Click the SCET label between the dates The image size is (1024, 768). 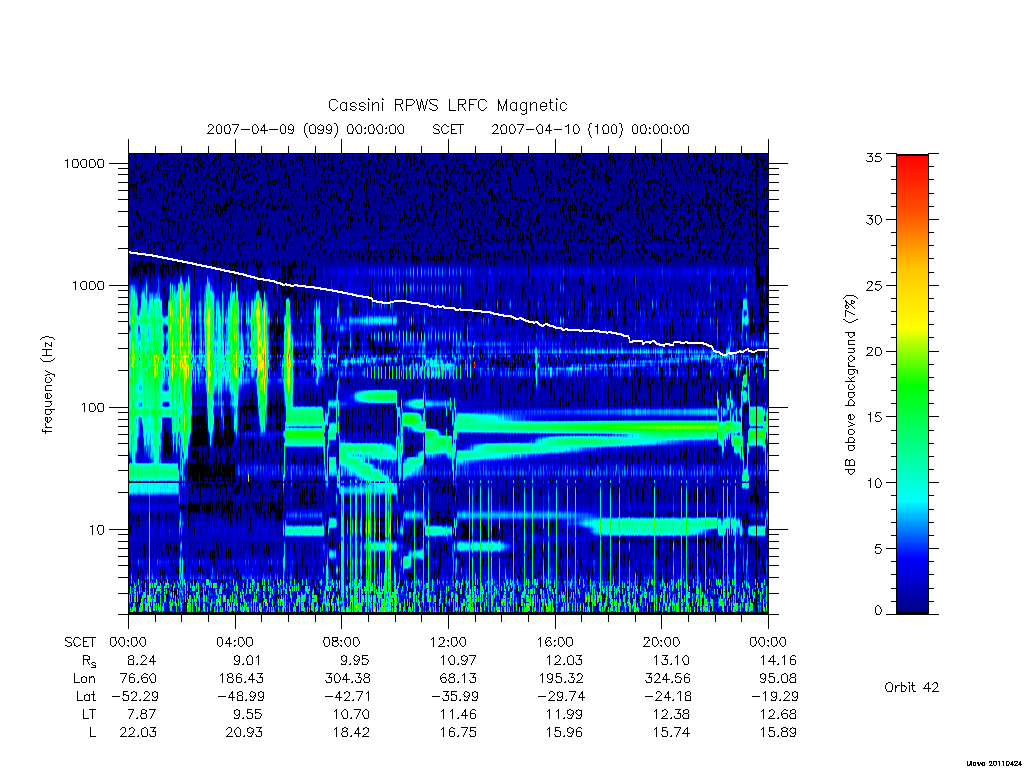[x=448, y=129]
